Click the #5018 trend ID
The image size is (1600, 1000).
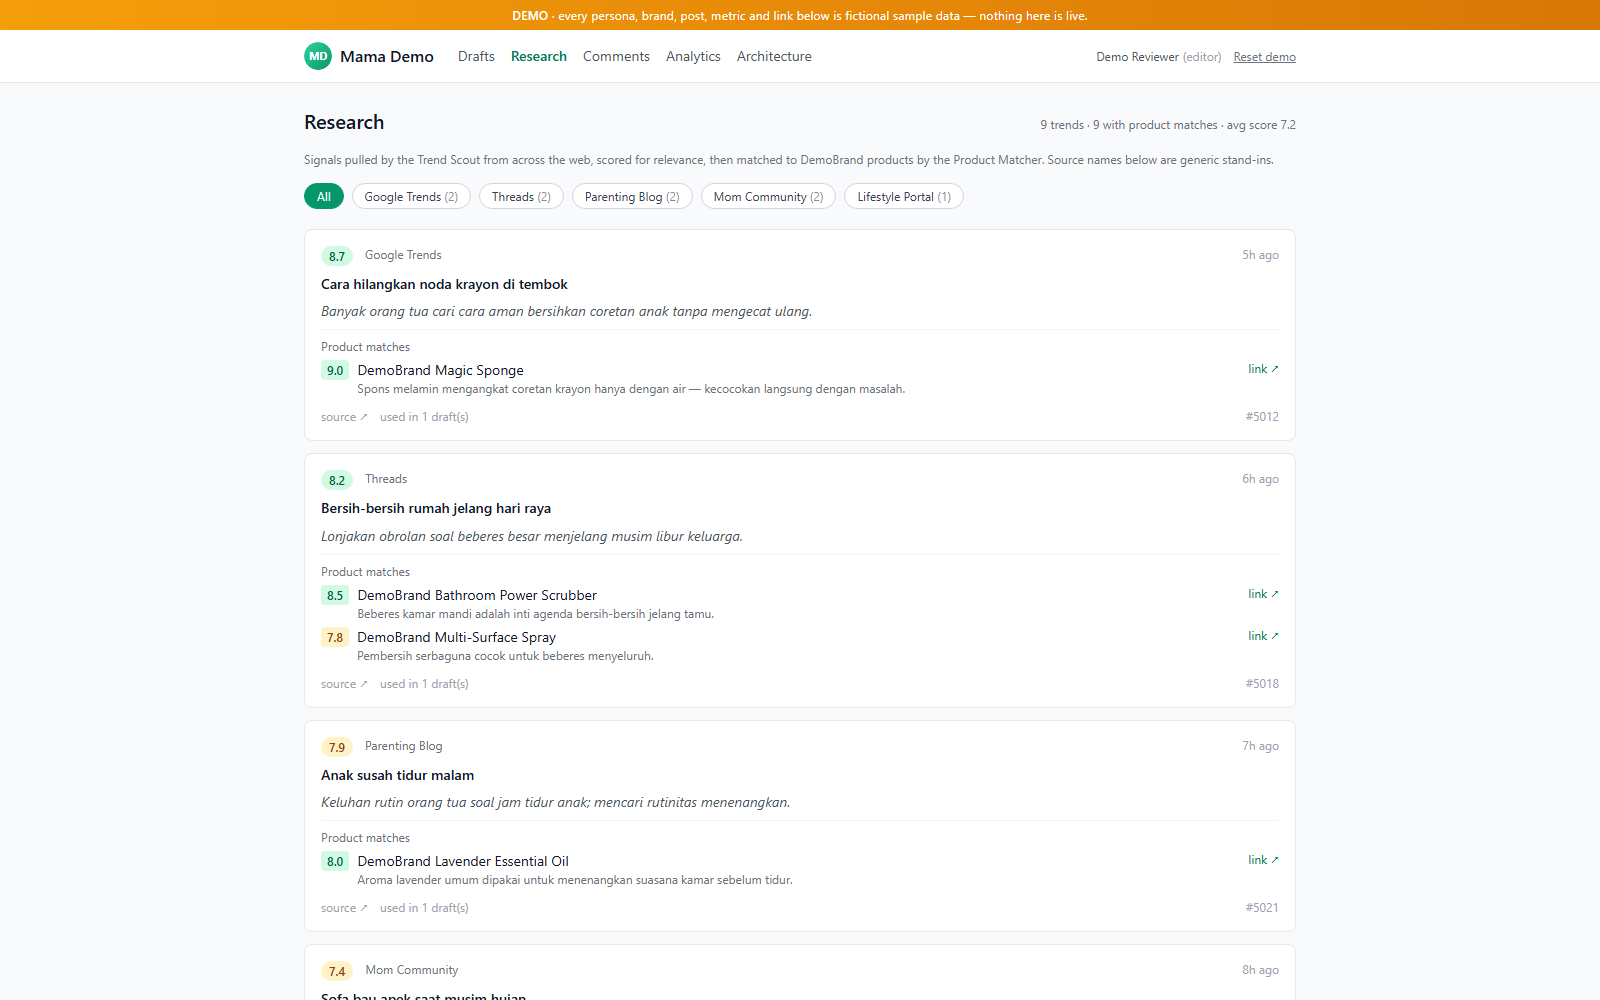[x=1262, y=684]
